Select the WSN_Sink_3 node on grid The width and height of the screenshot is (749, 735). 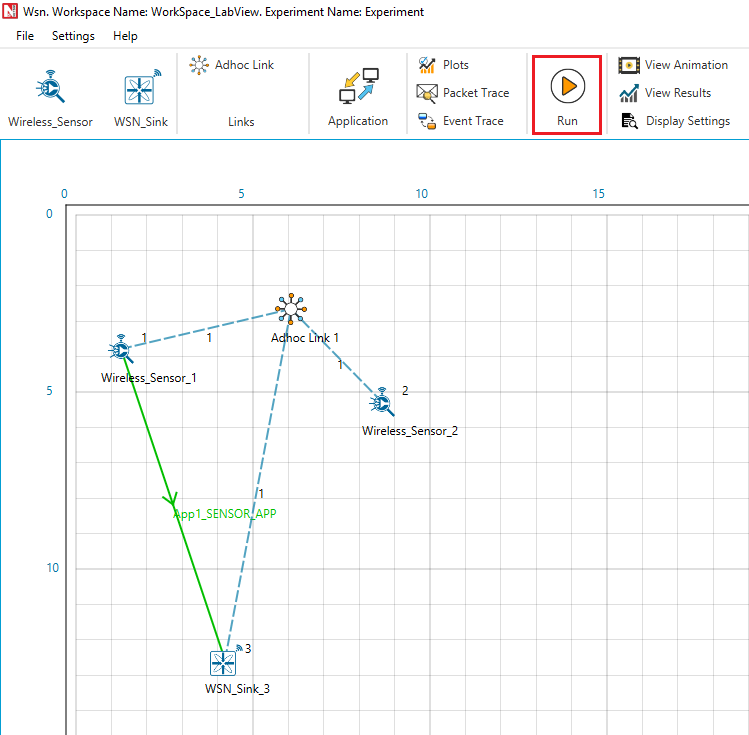click(x=223, y=662)
